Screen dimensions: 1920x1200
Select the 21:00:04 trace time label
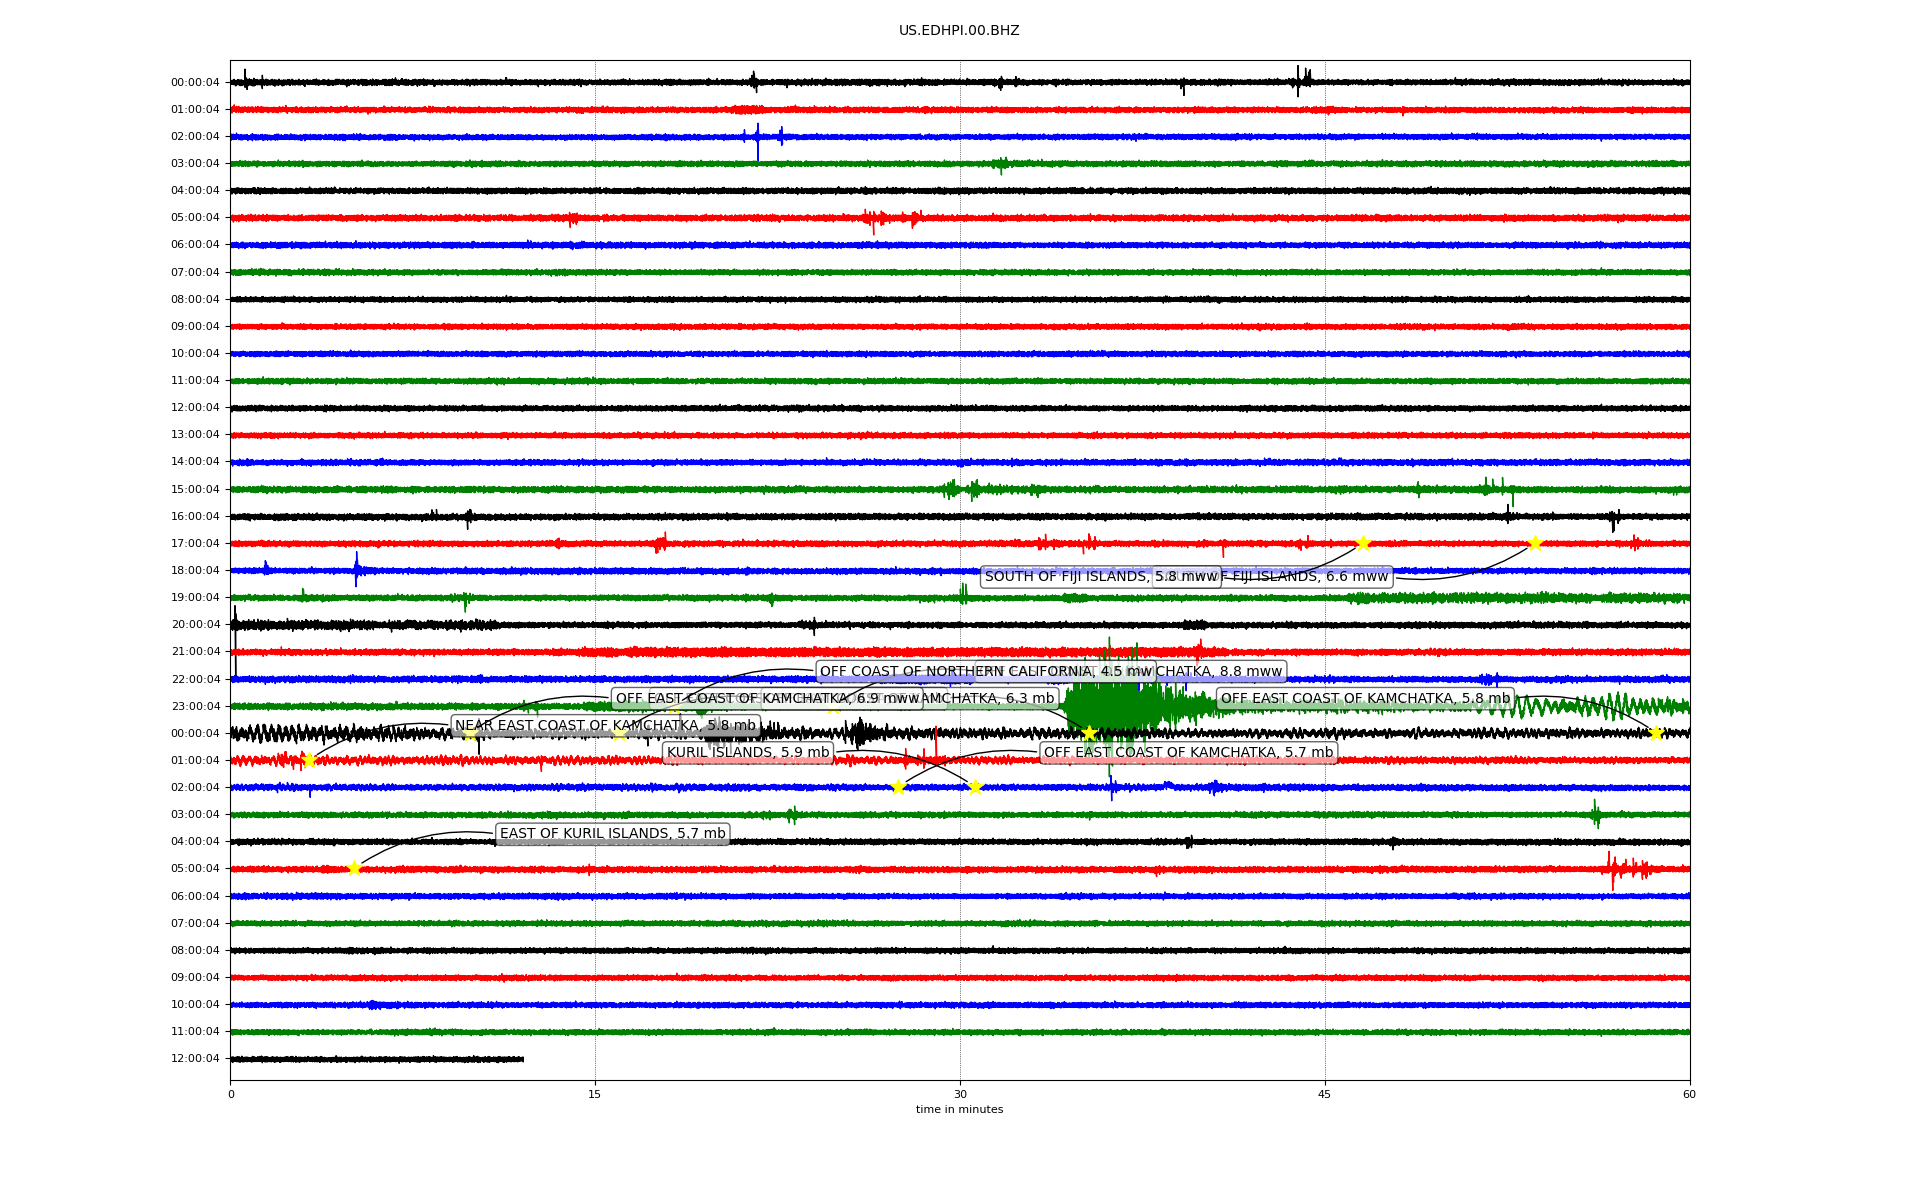[x=195, y=652]
